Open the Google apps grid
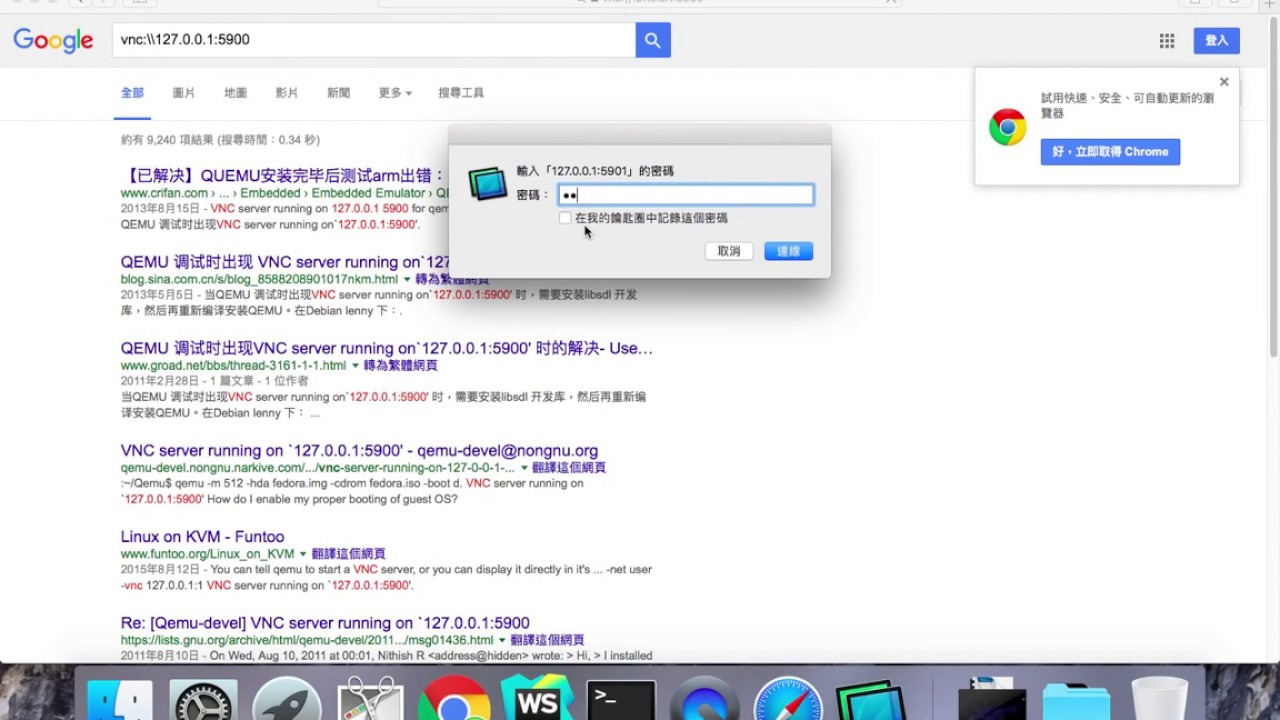 1167,41
